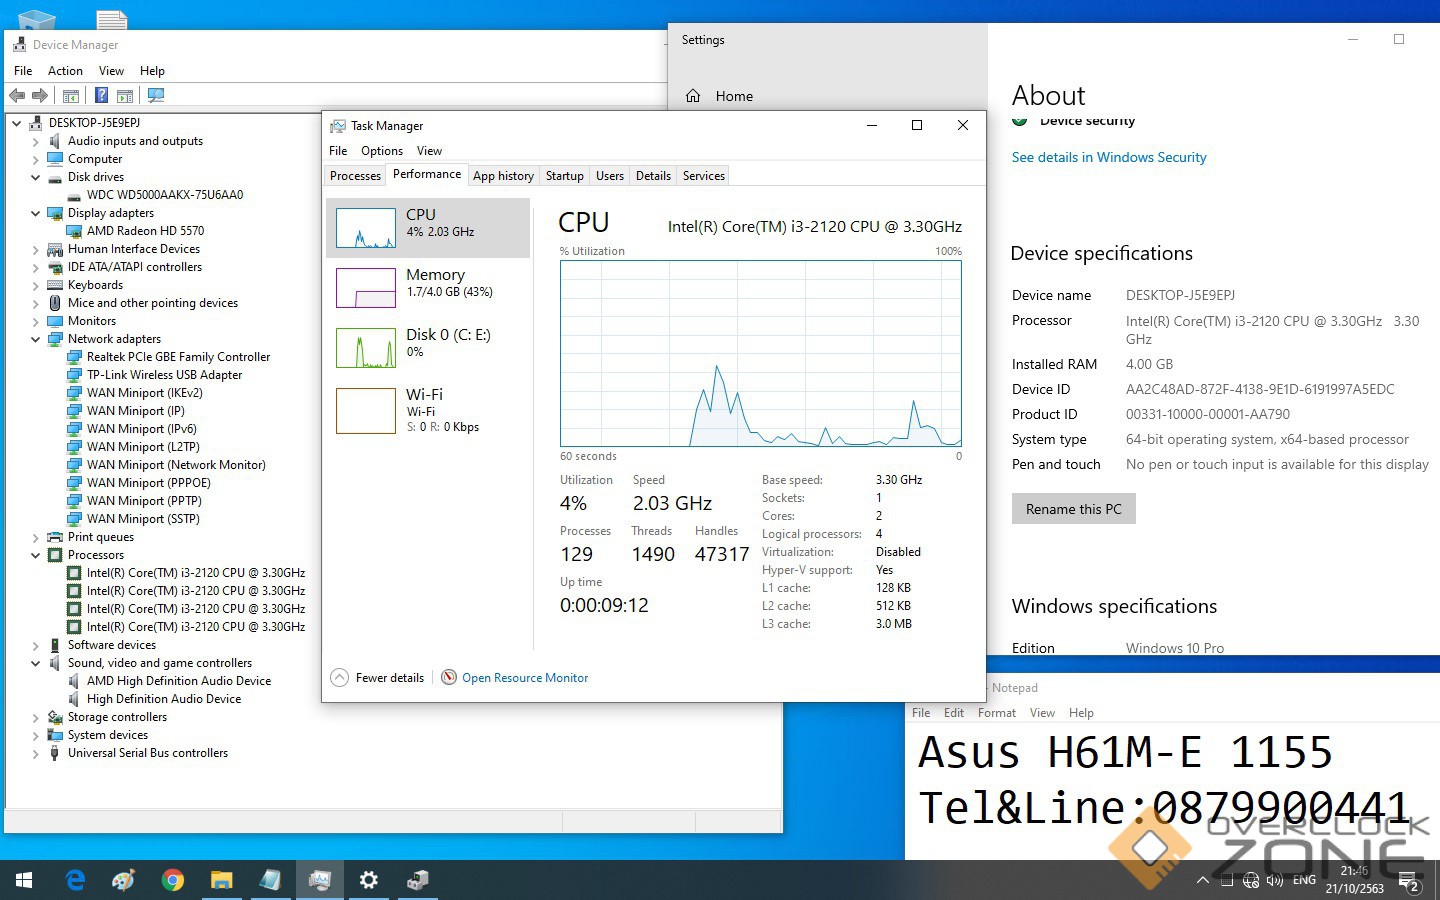
Task: Expand the Keyboards node
Action: 36,286
